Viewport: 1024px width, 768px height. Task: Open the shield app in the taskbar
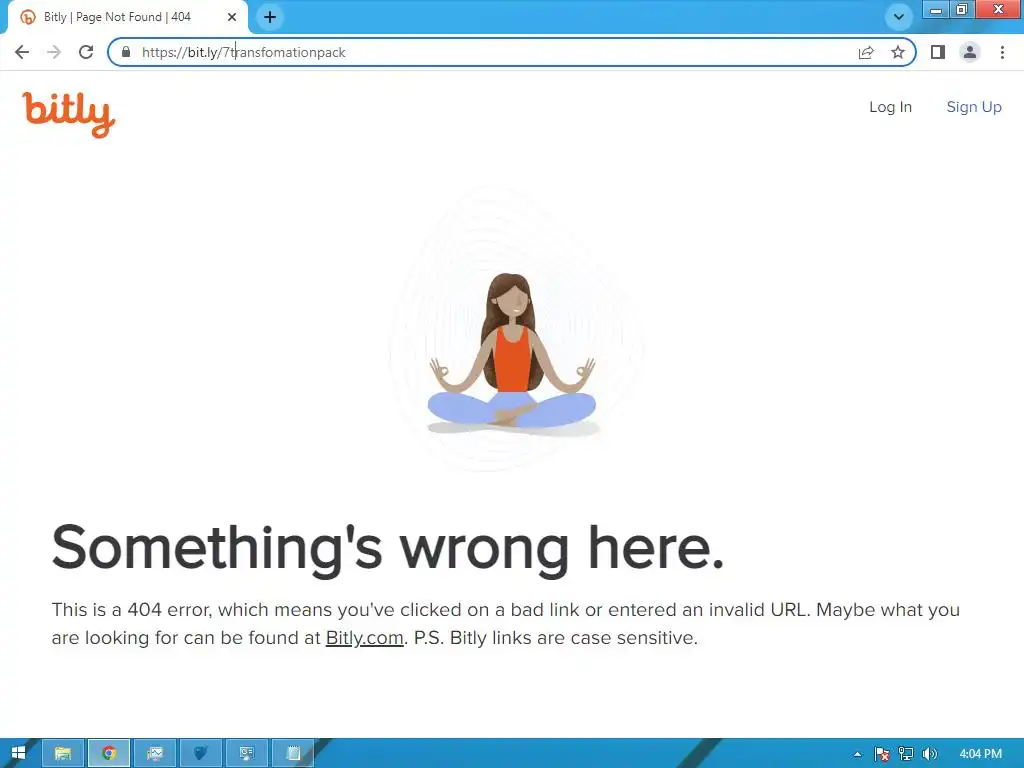pyautogui.click(x=200, y=754)
